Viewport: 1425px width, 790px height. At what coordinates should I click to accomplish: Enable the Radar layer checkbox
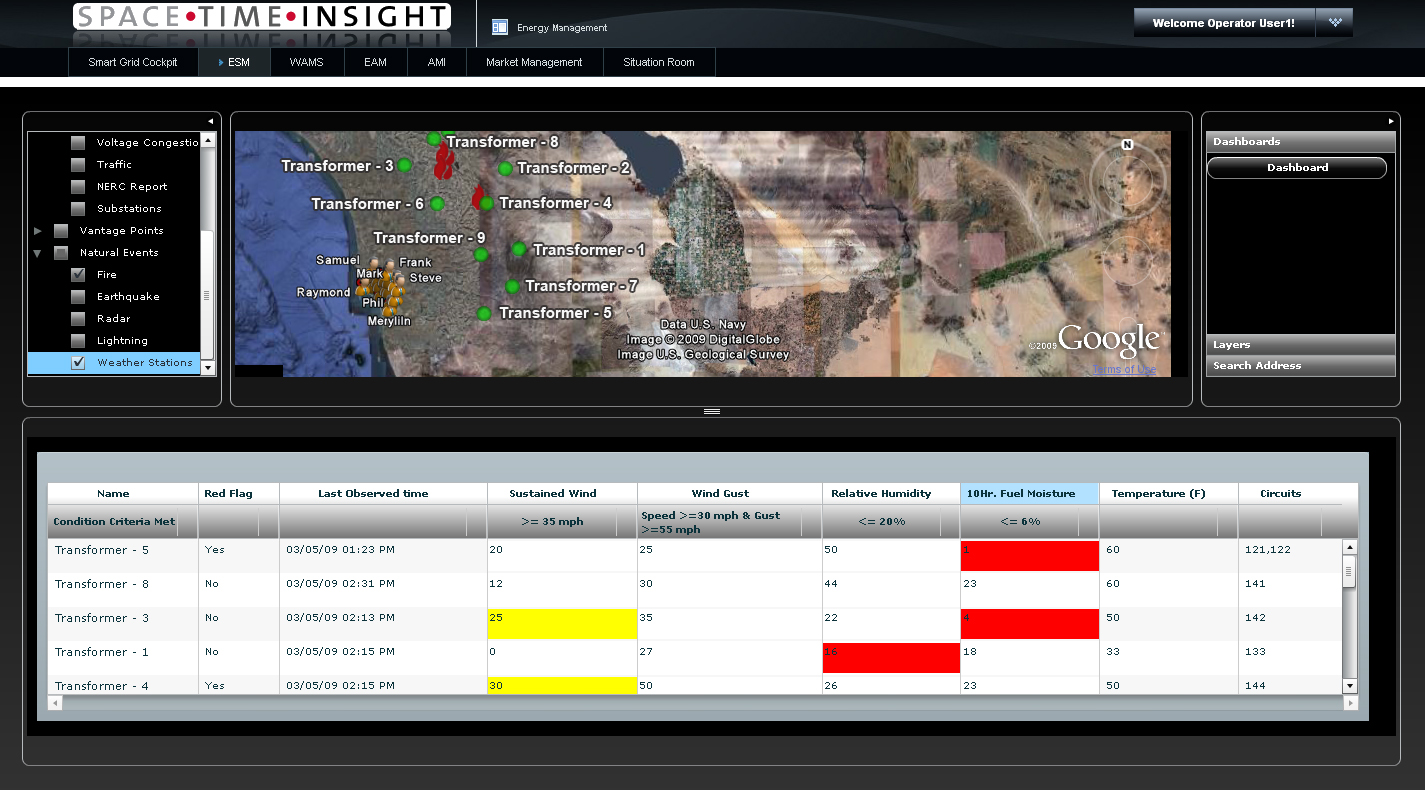tap(78, 319)
